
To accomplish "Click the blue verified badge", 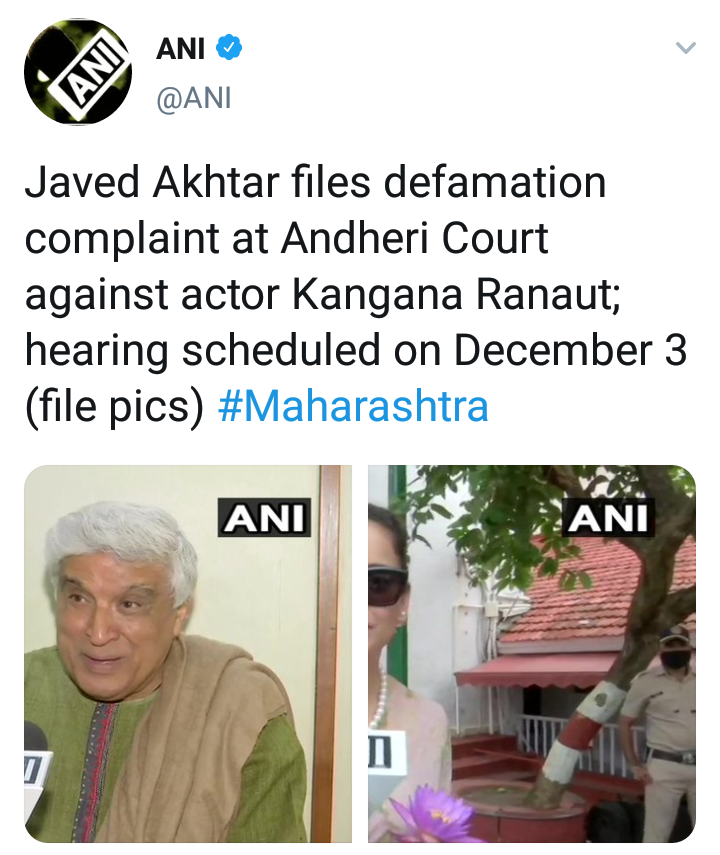I will tap(229, 48).
